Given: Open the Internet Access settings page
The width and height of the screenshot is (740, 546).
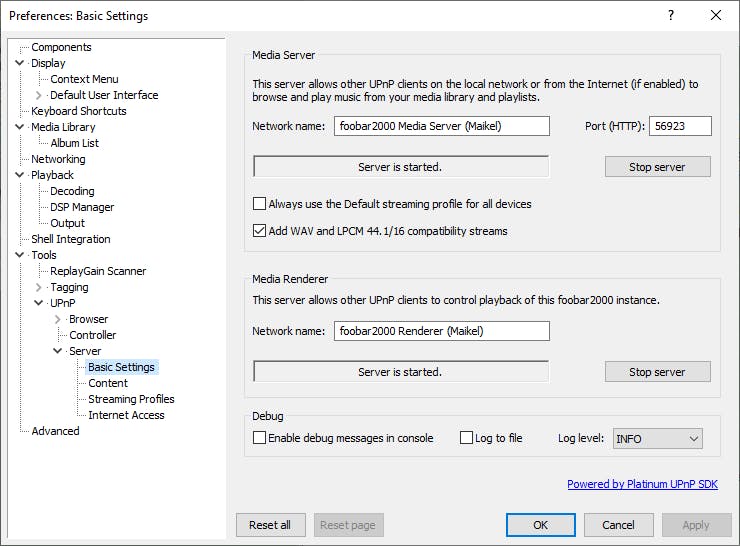Looking at the screenshot, I should [x=126, y=415].
